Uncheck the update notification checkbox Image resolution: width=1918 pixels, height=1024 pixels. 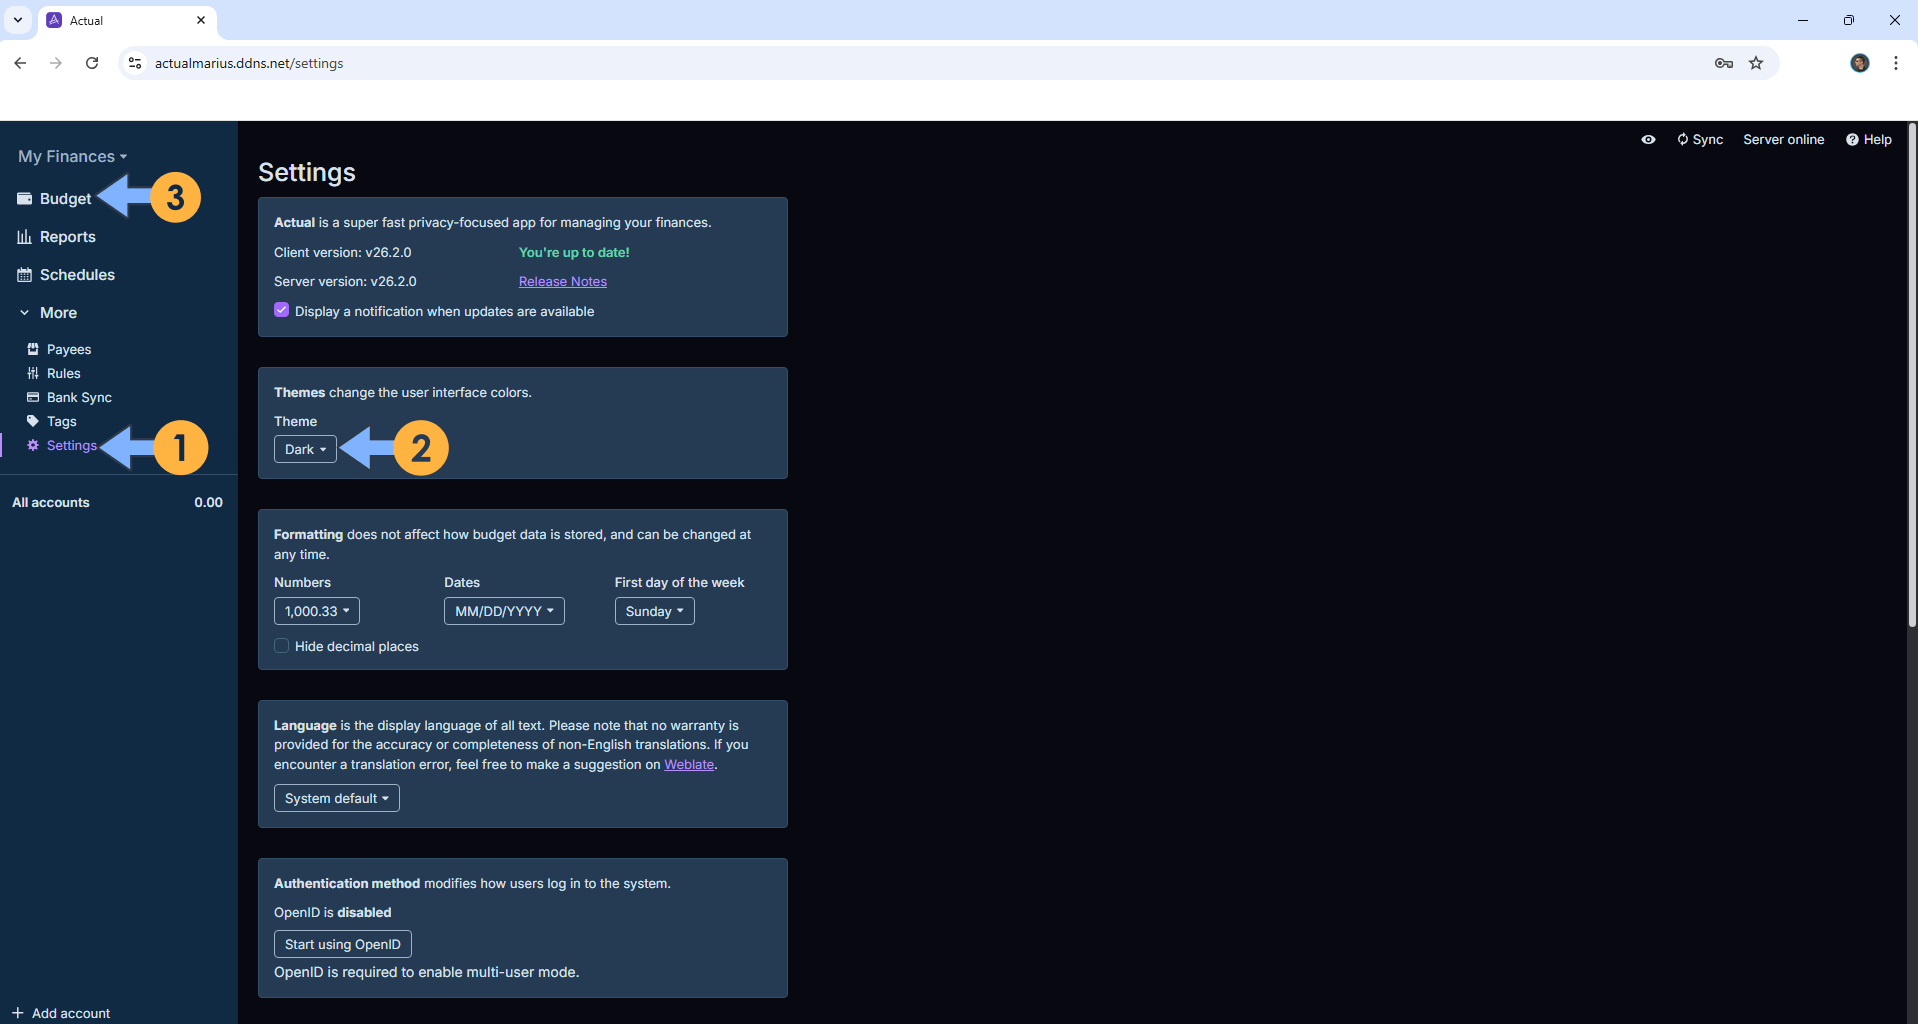click(282, 311)
